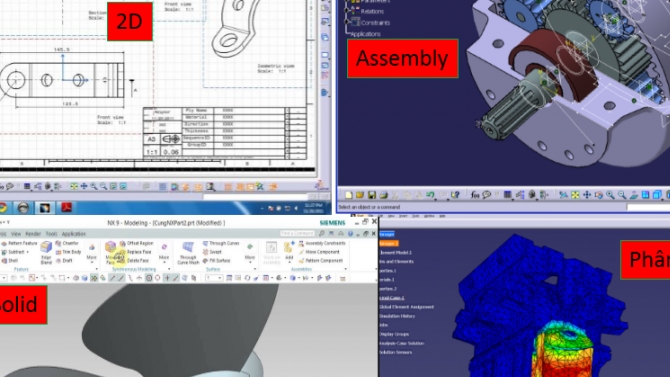Viewport: 670px width, 377px height.
Task: Expand Assemblies group options arrow in NX
Action: pyautogui.click(x=345, y=269)
